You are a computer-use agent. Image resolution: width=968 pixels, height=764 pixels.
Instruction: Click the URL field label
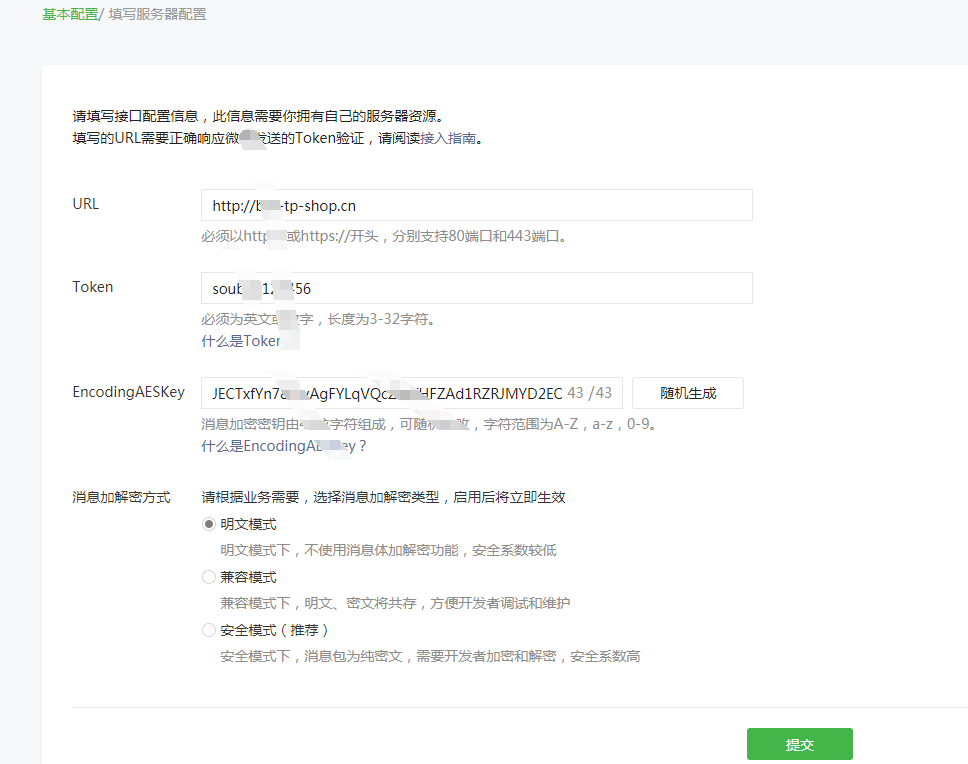click(86, 204)
